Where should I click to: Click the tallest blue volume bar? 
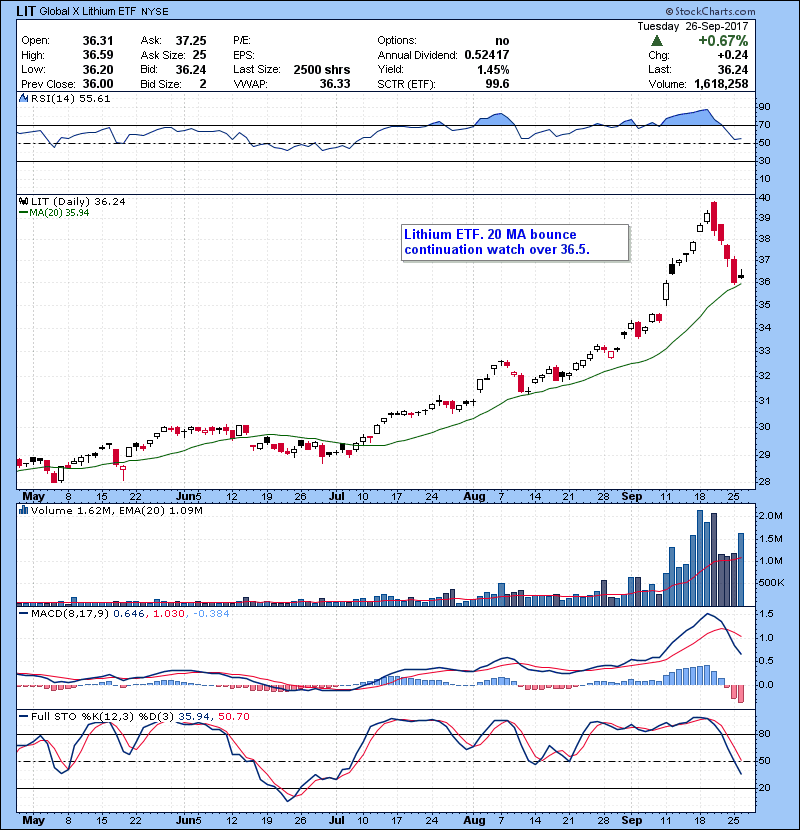click(x=700, y=558)
